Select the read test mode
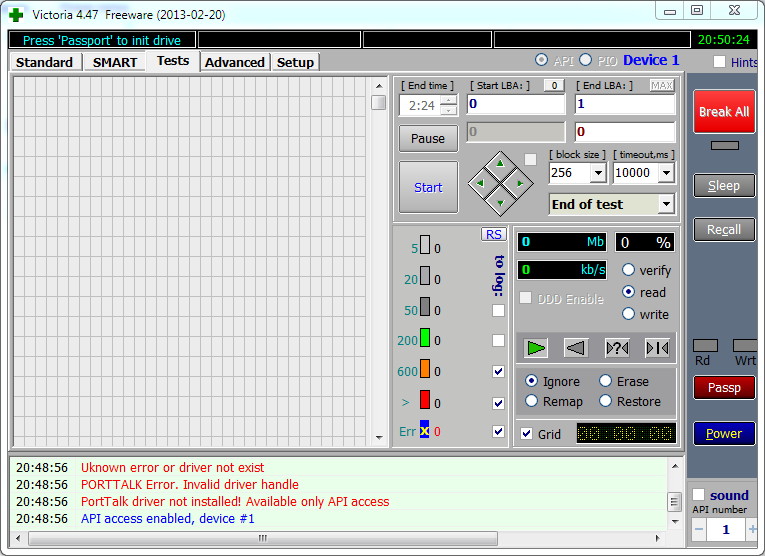 coord(628,292)
